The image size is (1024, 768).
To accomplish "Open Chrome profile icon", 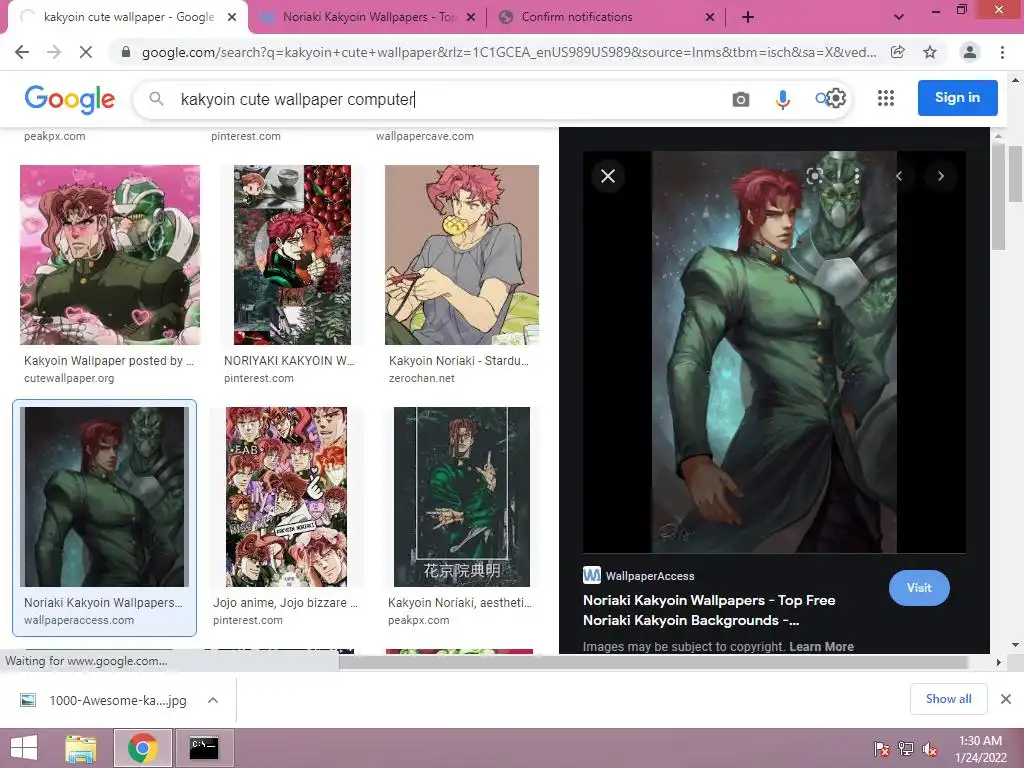I will [970, 52].
